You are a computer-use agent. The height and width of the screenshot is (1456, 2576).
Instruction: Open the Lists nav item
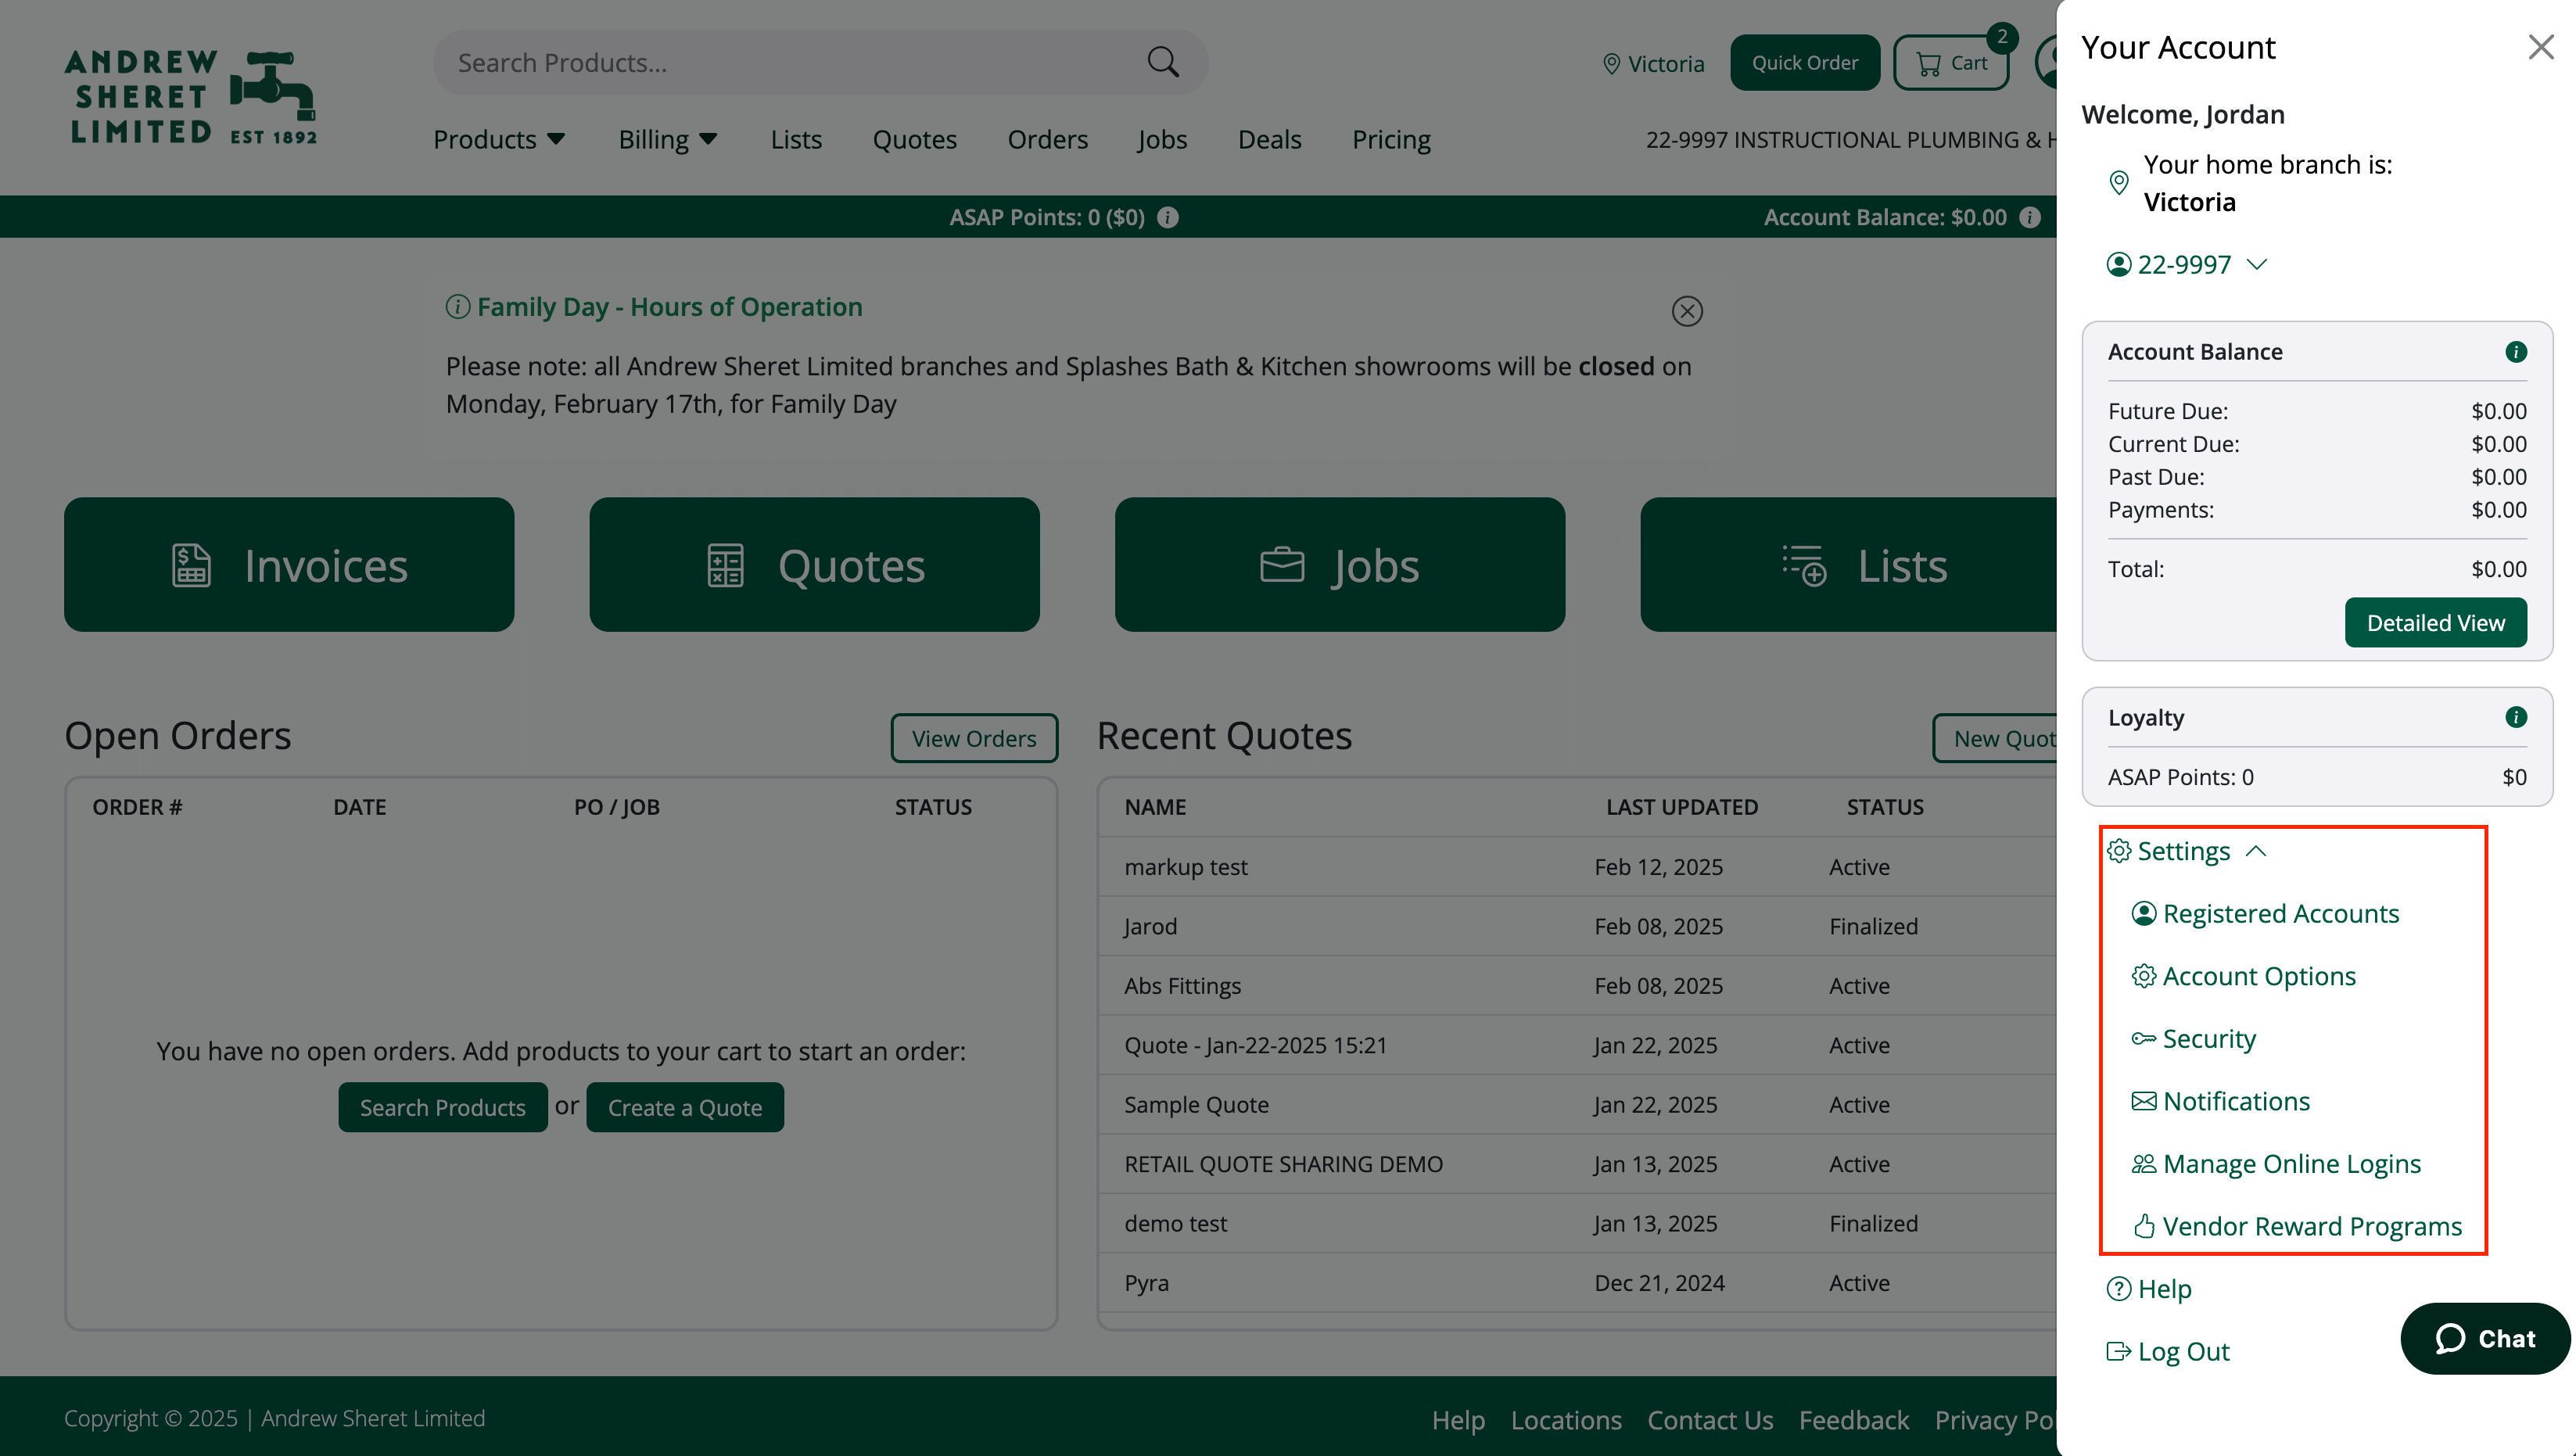796,139
